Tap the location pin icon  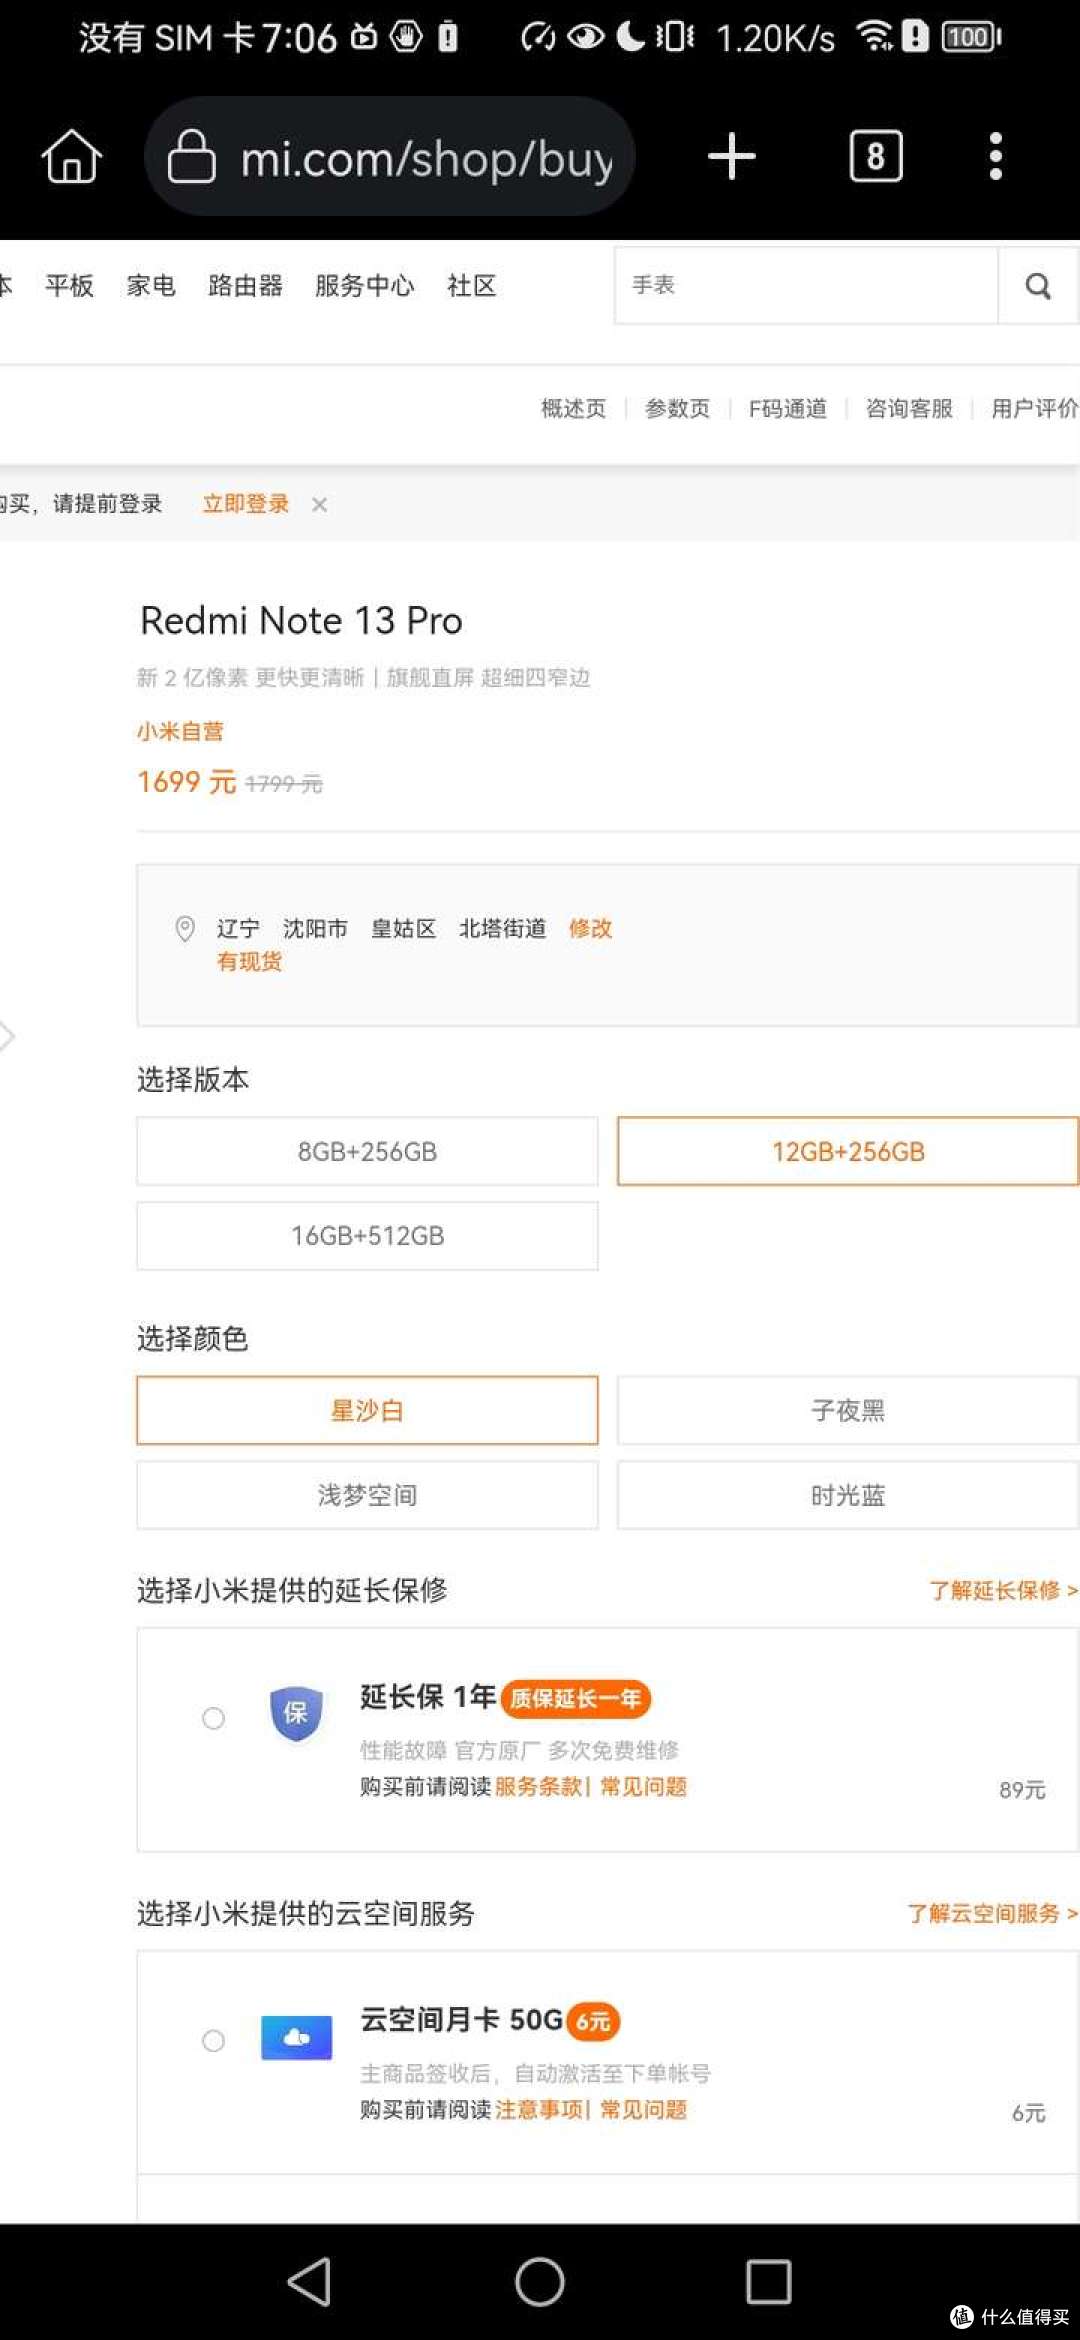point(185,928)
